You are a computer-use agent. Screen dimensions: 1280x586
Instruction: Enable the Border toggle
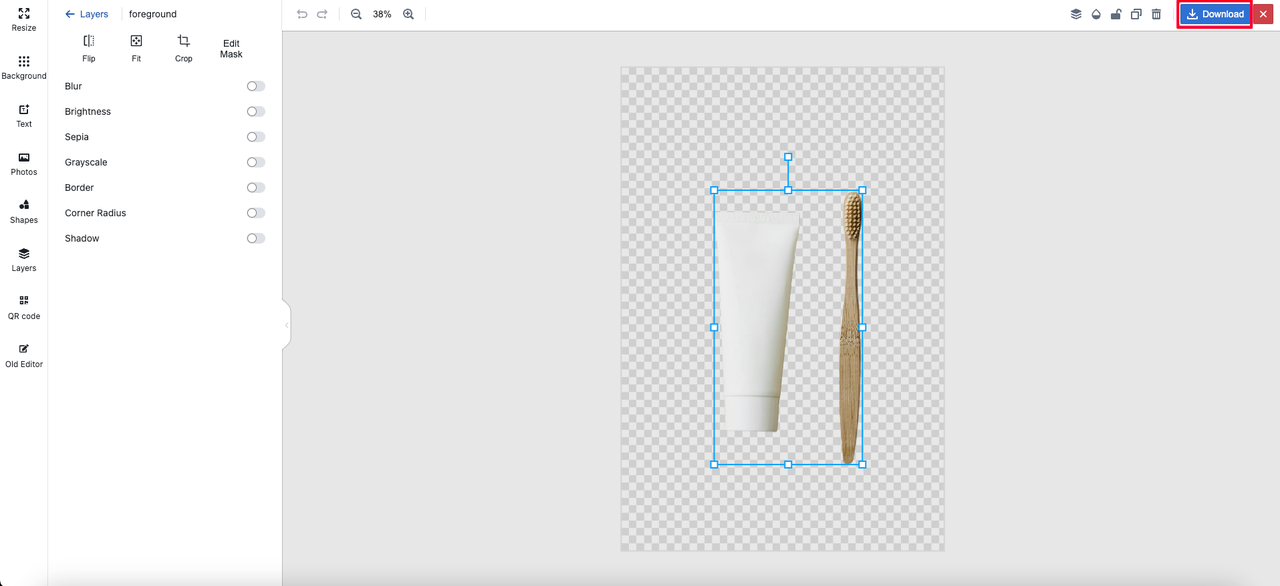click(x=256, y=188)
